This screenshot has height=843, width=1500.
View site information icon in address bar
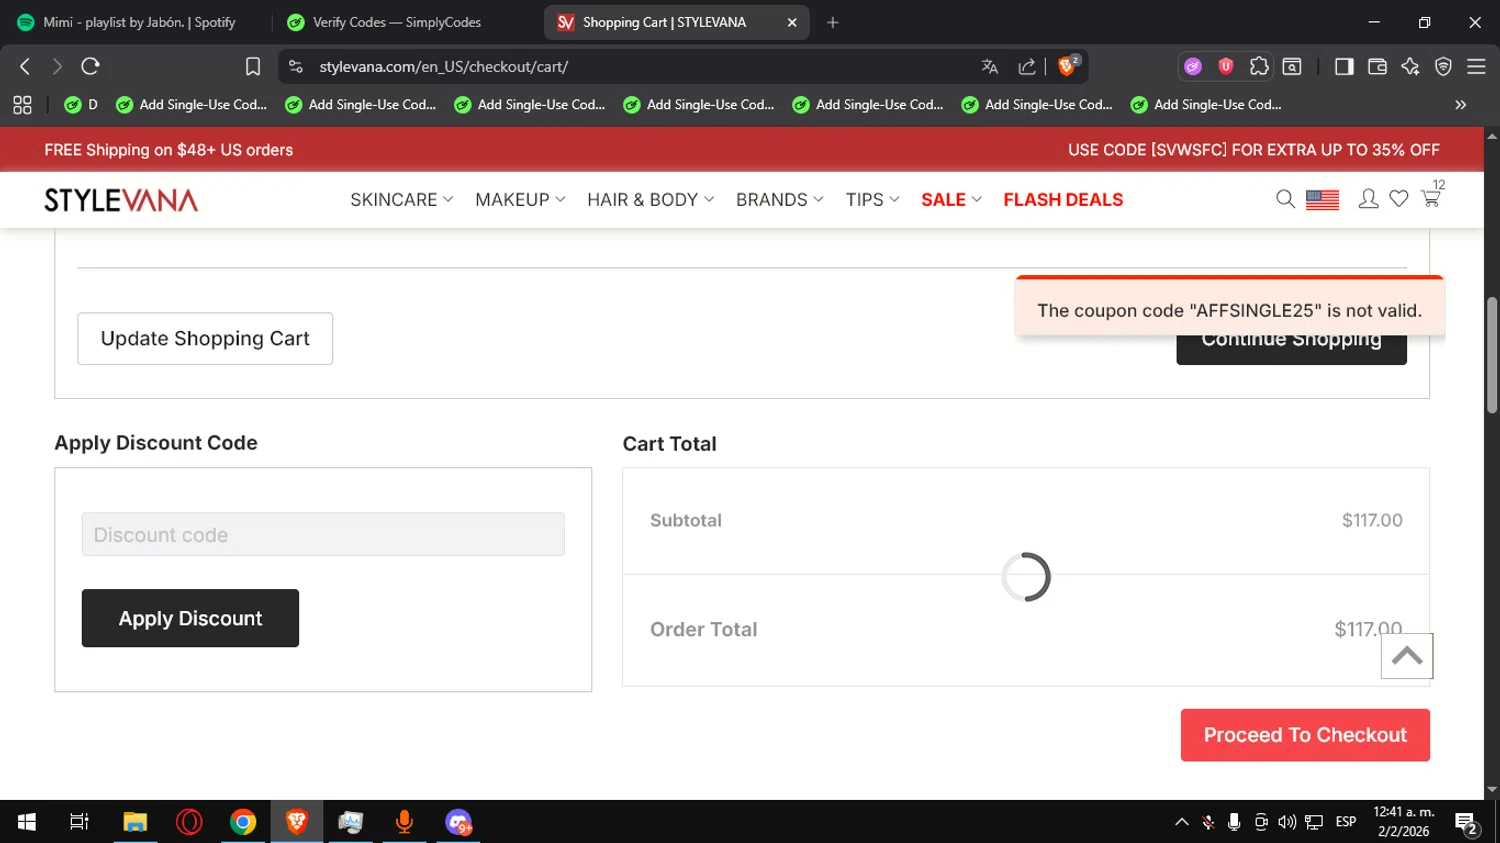tap(295, 66)
